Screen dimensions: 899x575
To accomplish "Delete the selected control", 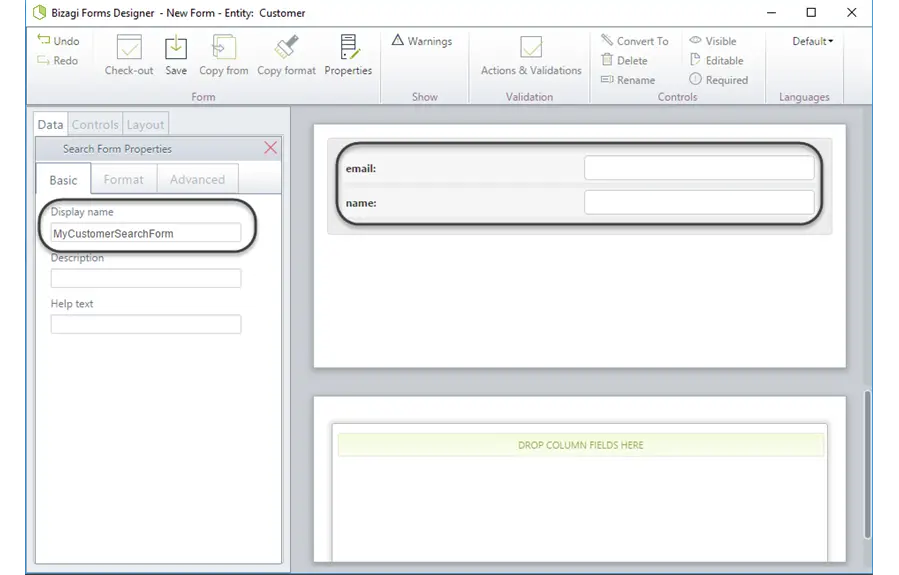I will click(624, 60).
